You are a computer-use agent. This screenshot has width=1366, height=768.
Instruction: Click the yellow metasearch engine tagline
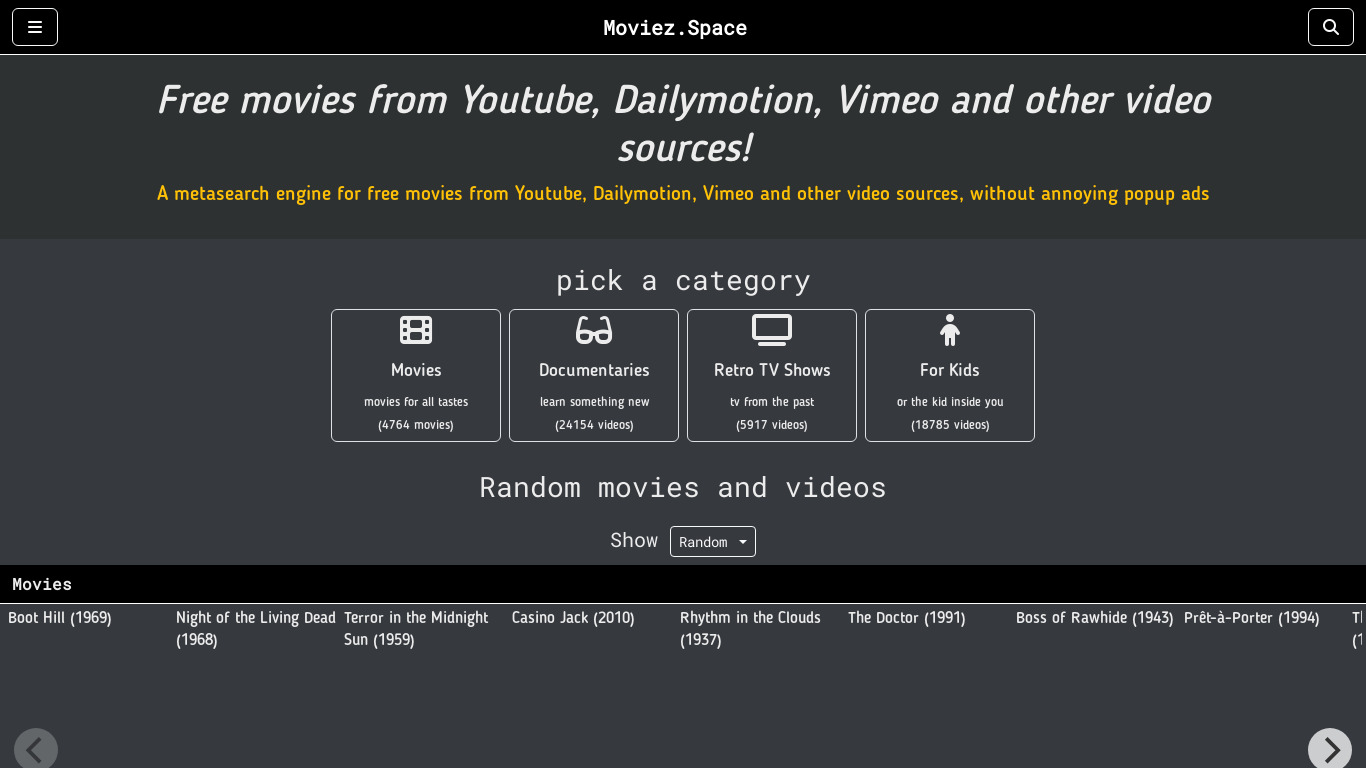coord(683,193)
